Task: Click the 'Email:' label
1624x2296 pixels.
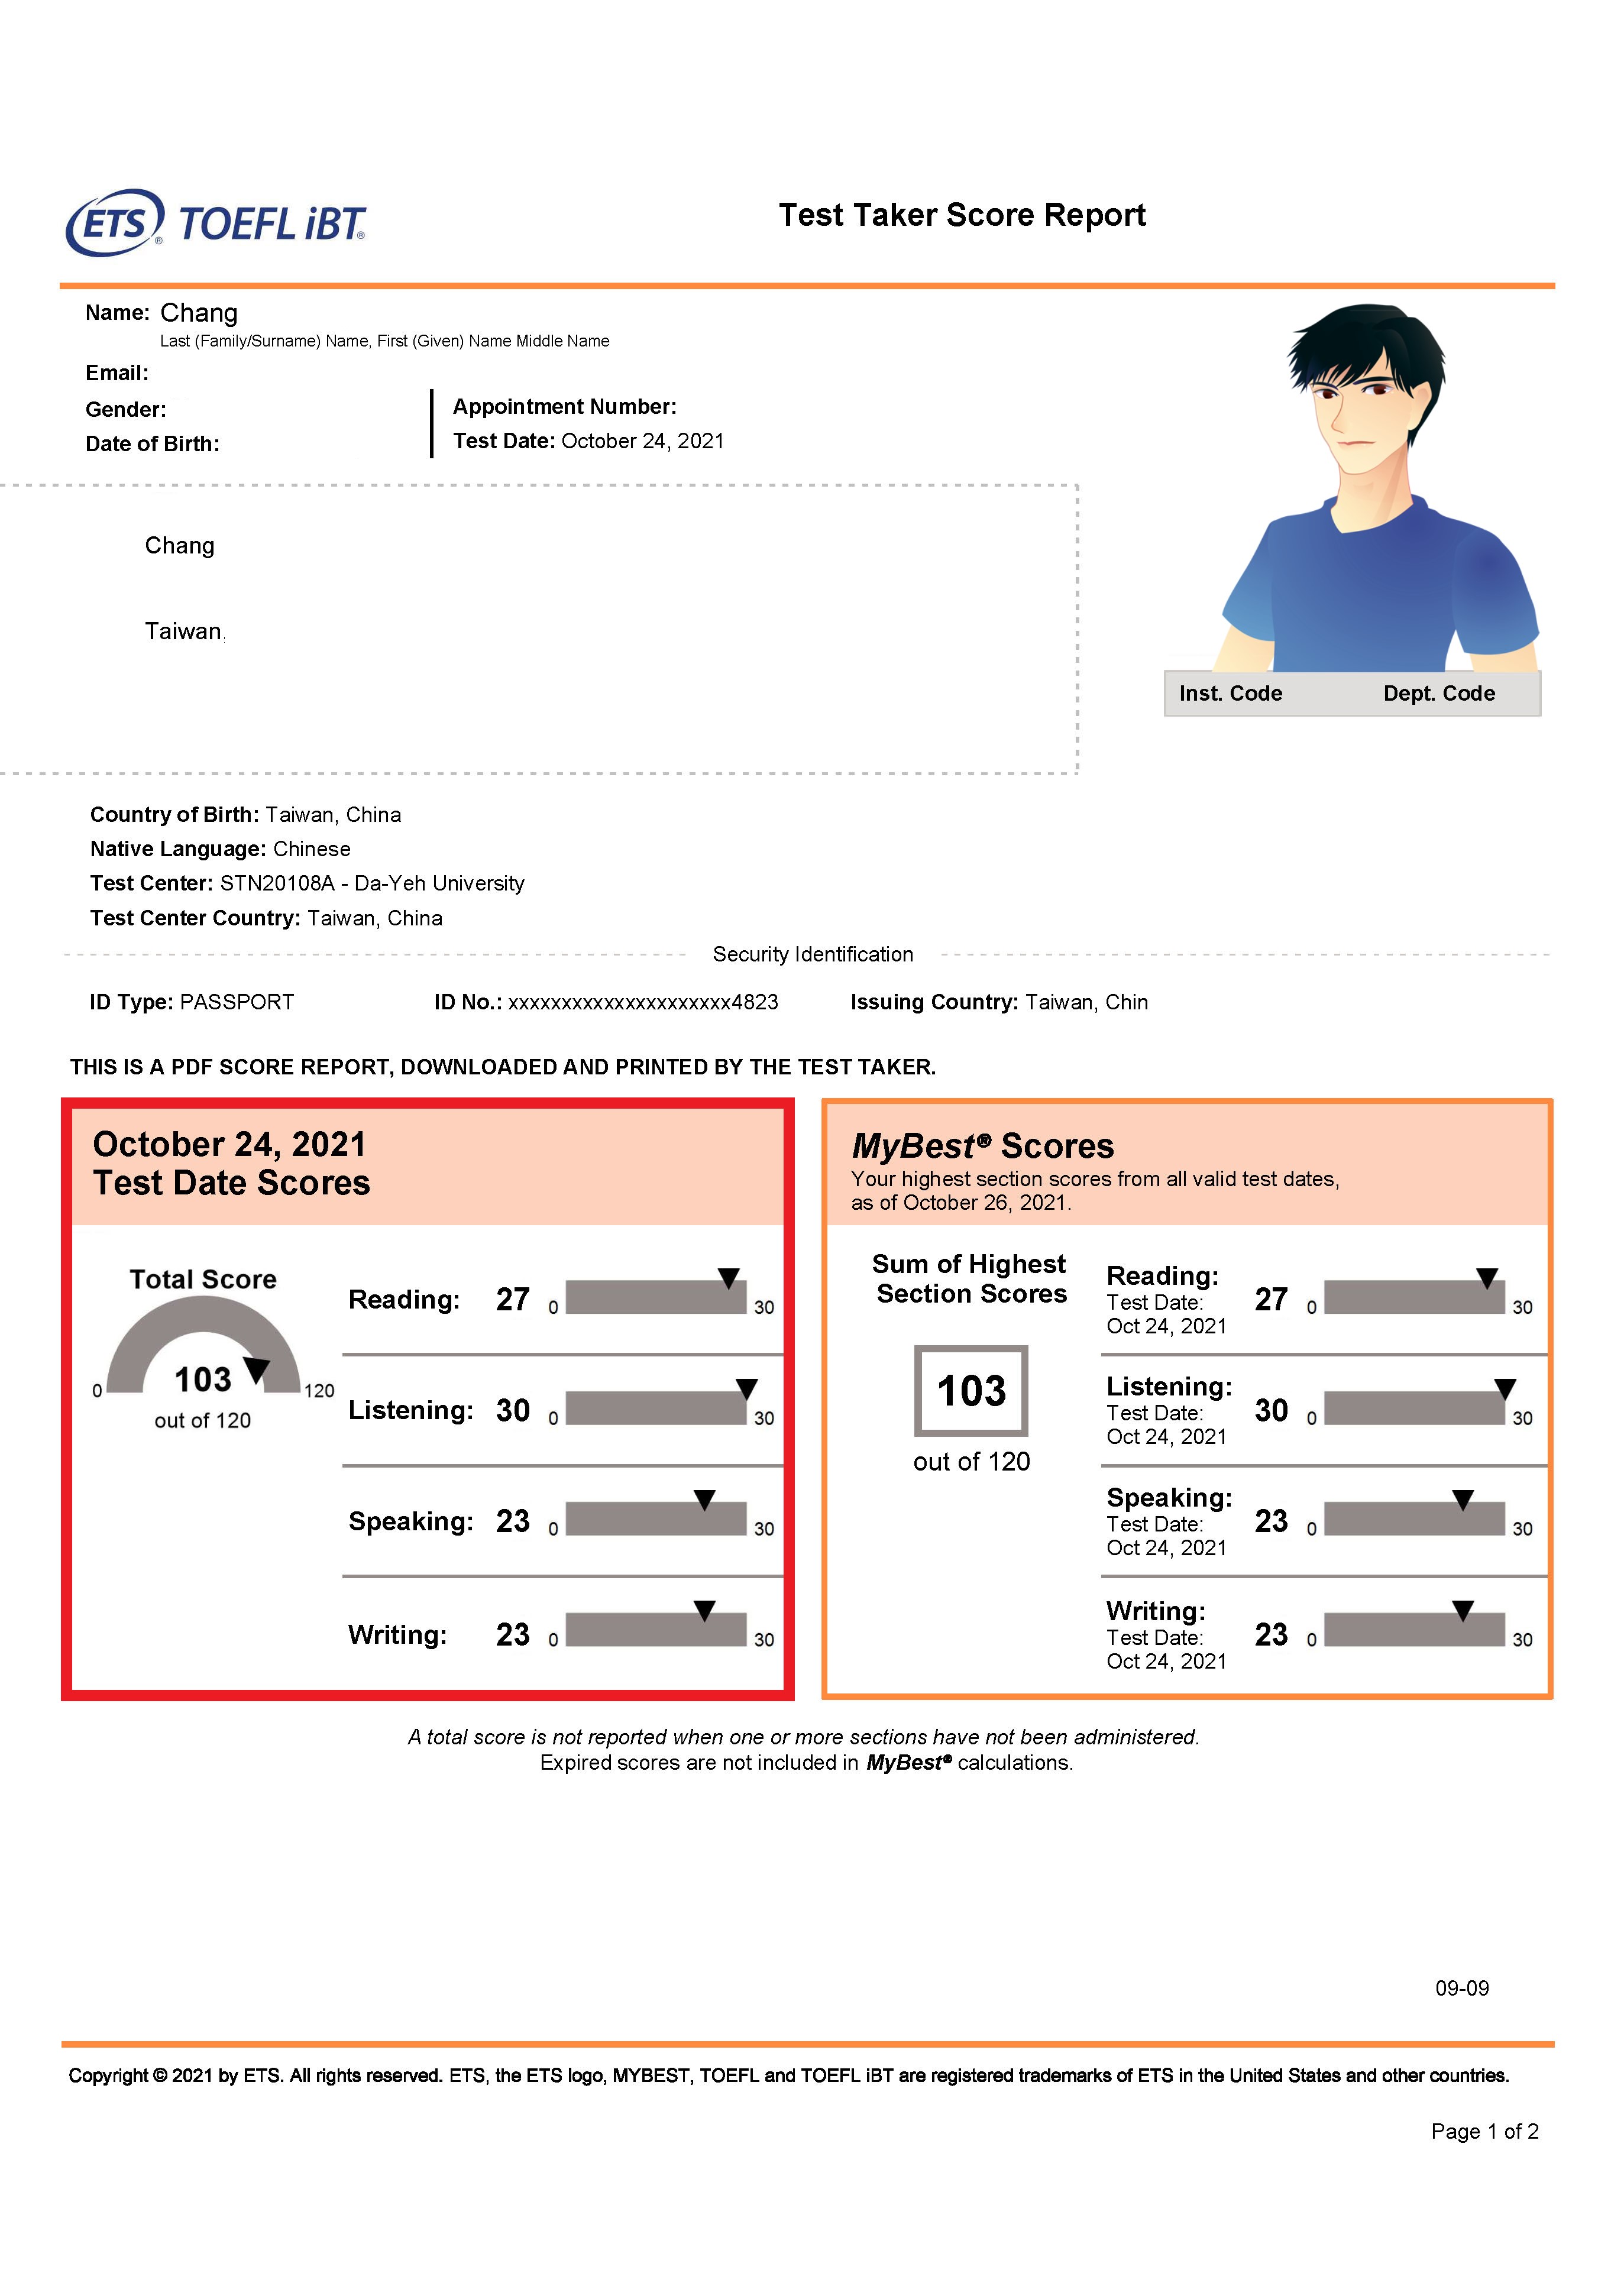Action: (x=117, y=373)
